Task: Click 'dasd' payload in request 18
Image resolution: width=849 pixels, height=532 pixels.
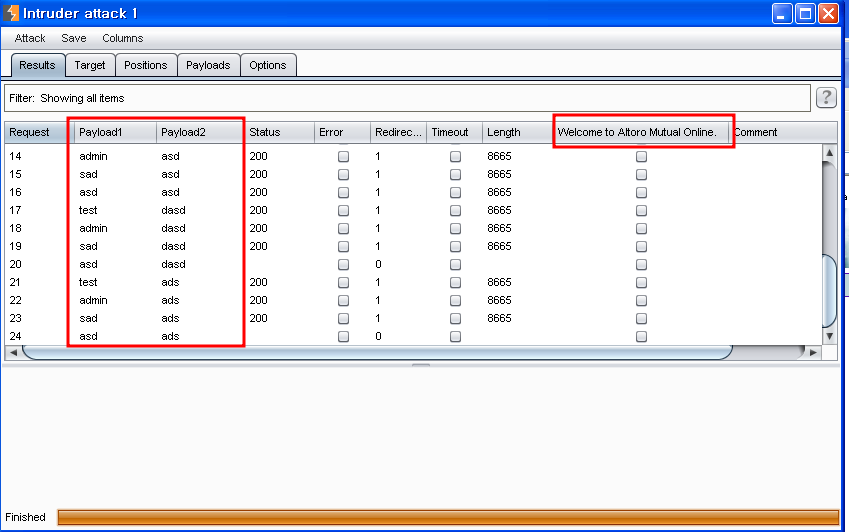Action: click(x=173, y=228)
